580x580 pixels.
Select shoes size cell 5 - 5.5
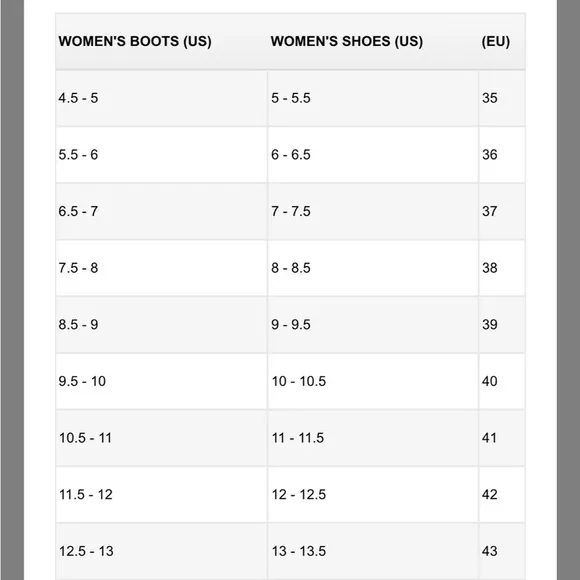(x=373, y=98)
